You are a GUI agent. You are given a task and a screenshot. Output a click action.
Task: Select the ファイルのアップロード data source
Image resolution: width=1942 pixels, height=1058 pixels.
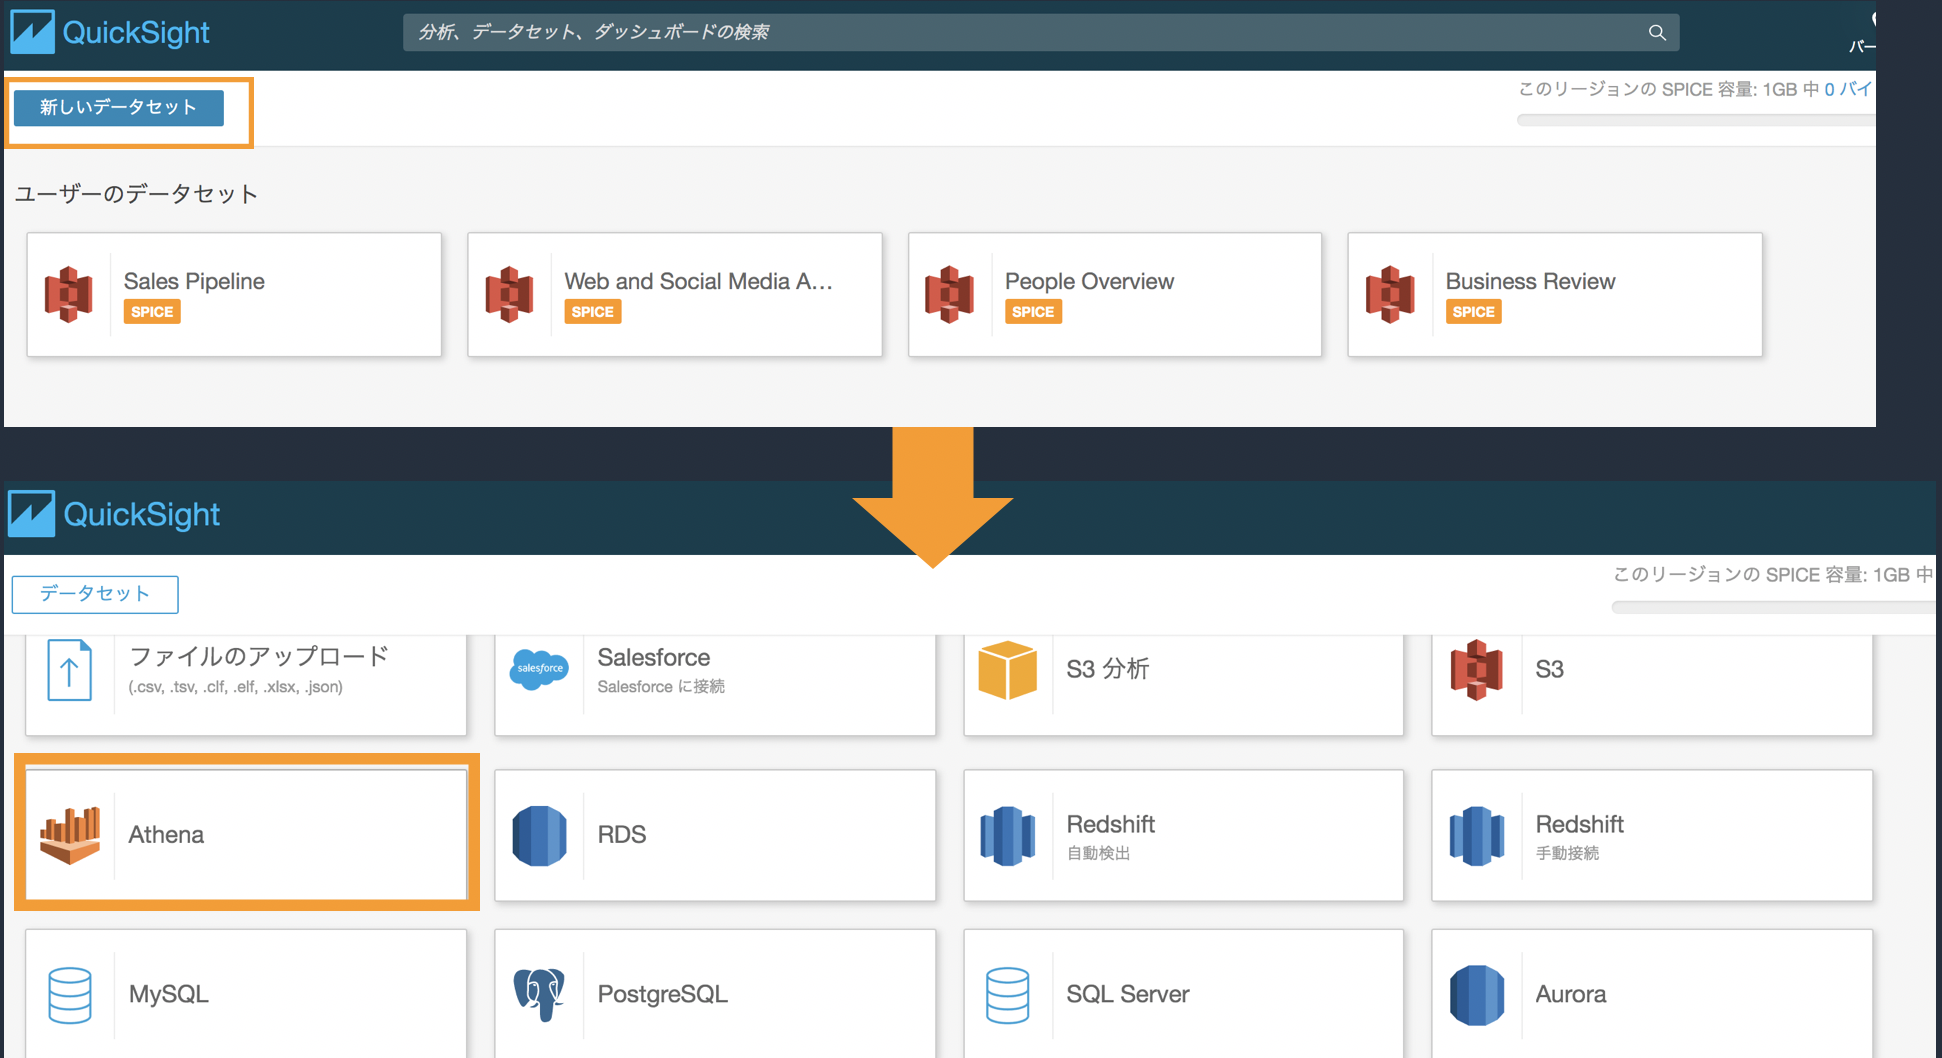(x=246, y=685)
